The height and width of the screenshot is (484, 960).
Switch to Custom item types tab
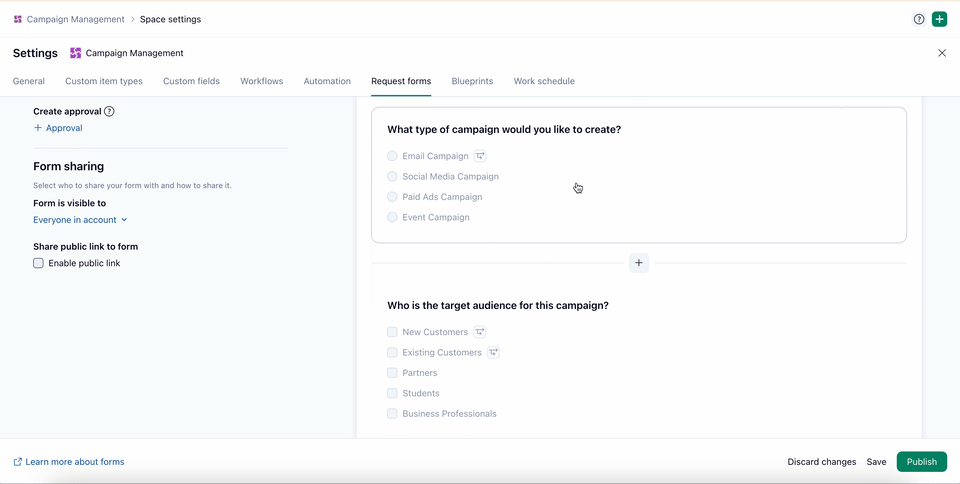[104, 81]
